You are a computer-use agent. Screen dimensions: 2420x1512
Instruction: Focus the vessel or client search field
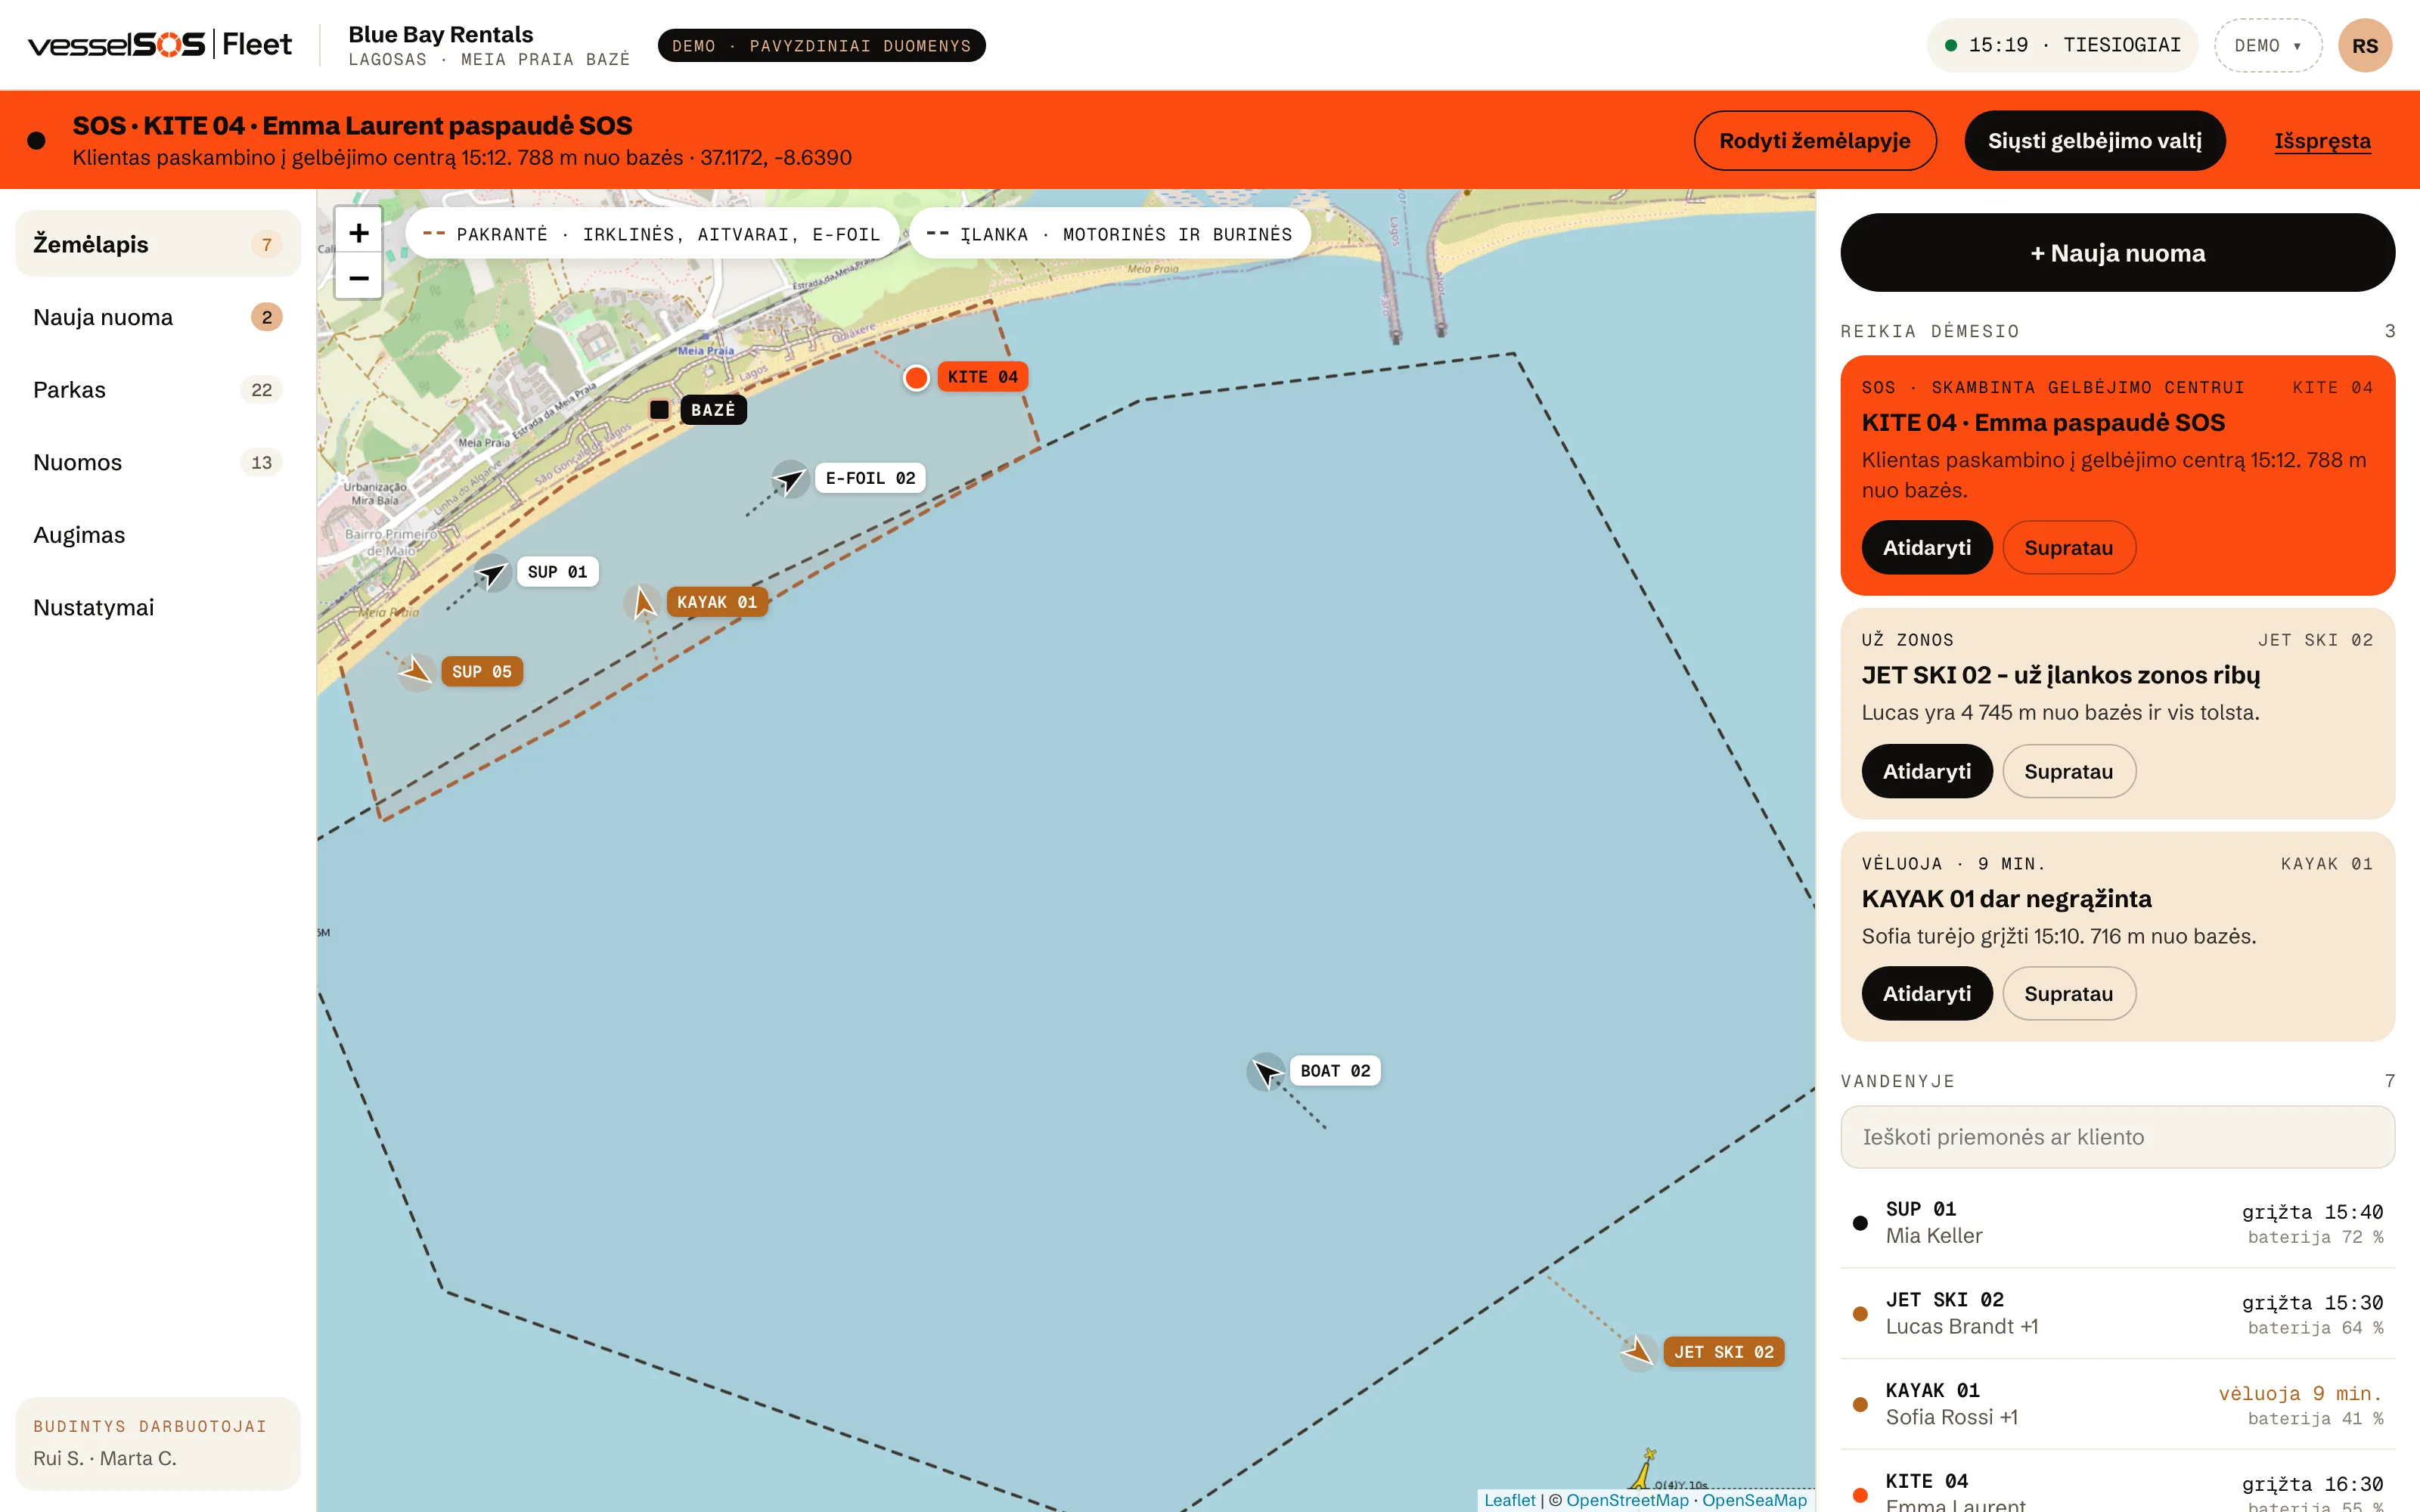coord(2117,1137)
